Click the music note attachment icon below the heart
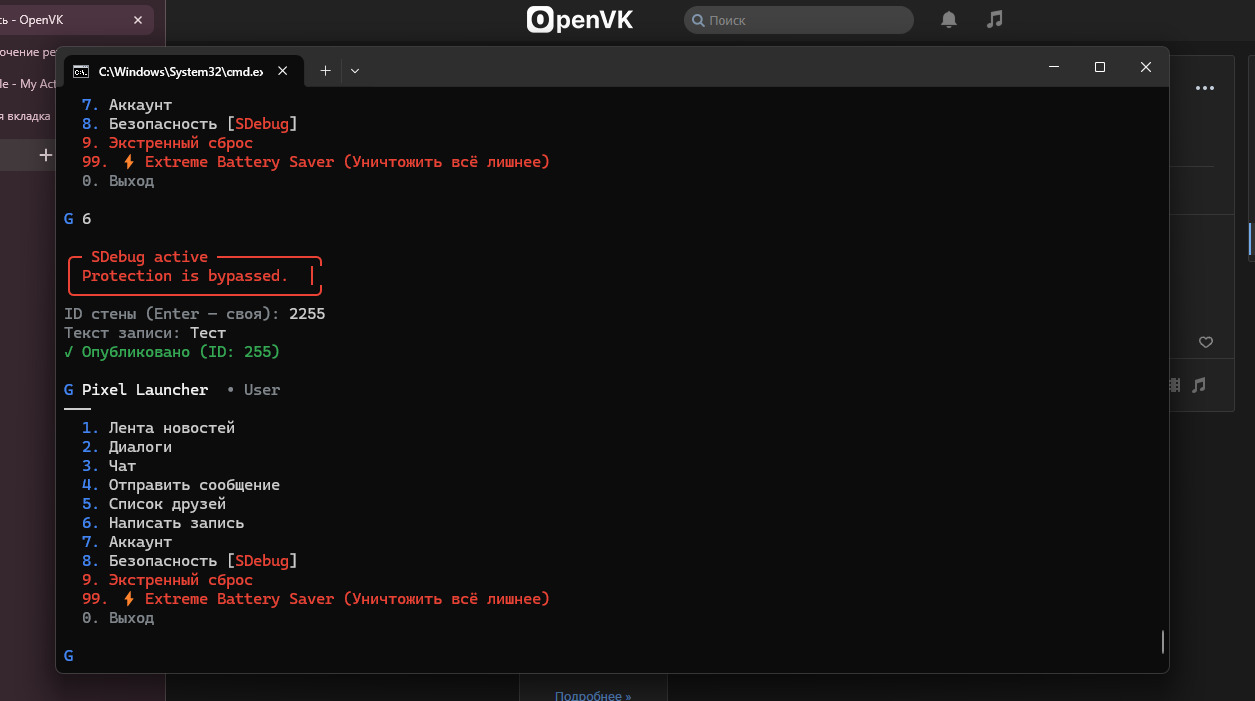Viewport: 1255px width, 701px height. 1199,384
